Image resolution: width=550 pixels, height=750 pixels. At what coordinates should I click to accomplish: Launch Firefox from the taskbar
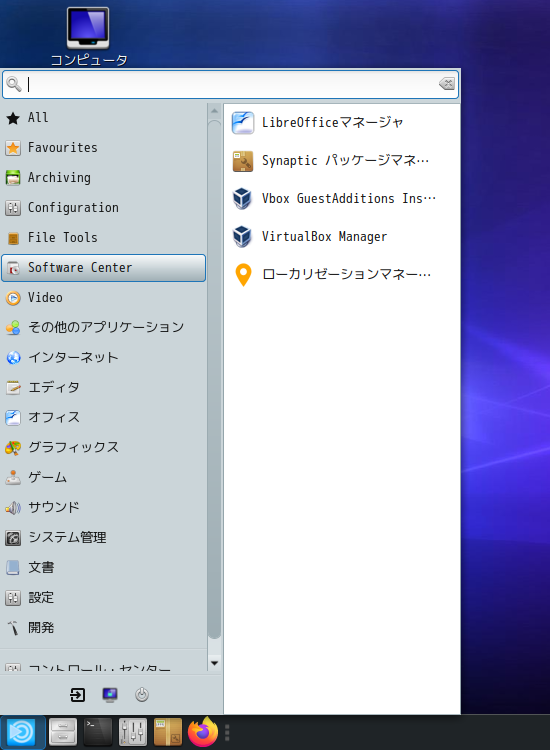pos(203,732)
